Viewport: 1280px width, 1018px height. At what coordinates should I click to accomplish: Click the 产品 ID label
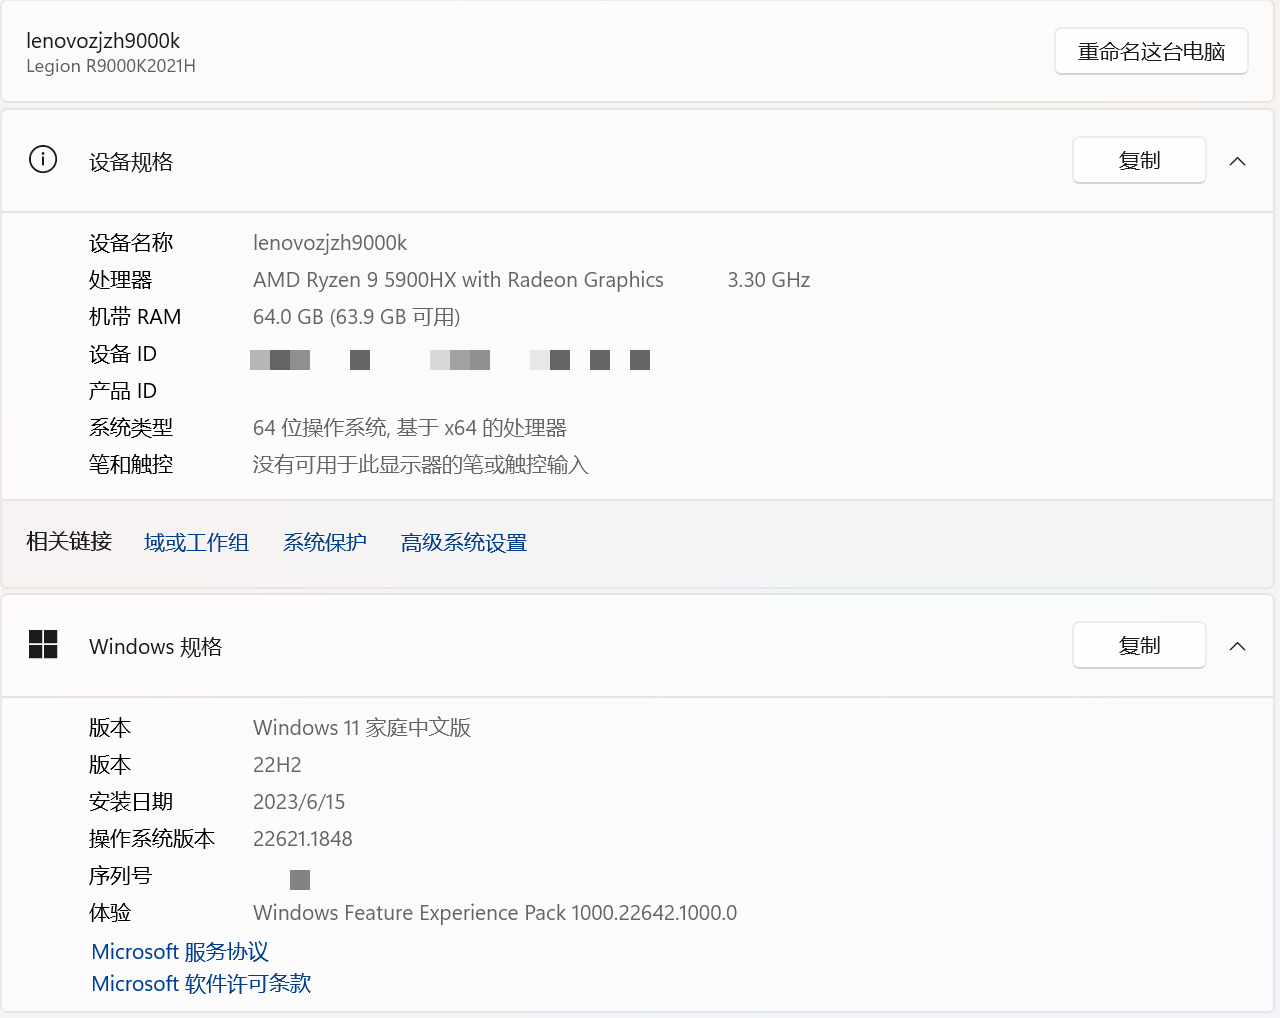point(122,391)
